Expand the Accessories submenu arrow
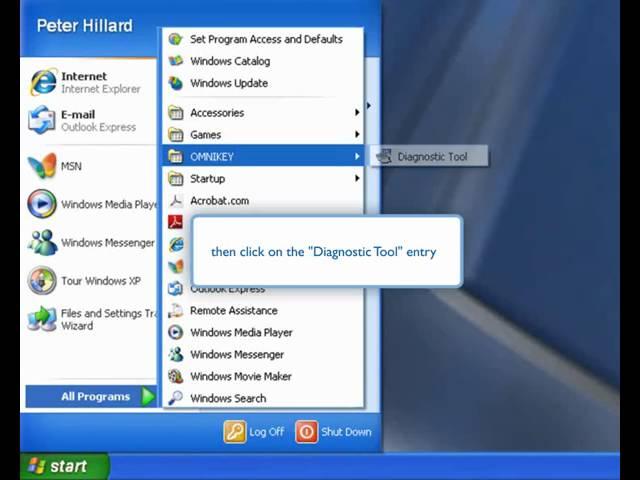 [x=357, y=112]
